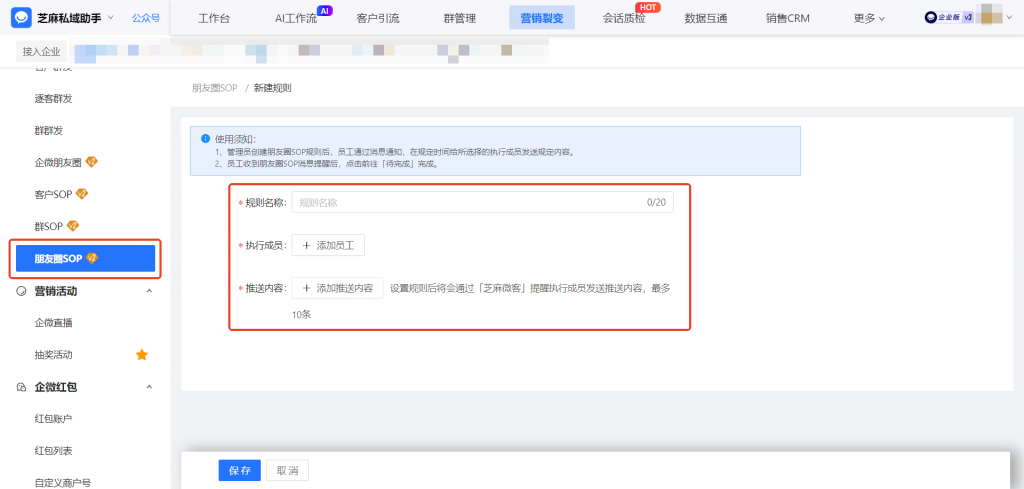Click the 使用须知 info icon
This screenshot has height=489, width=1024.
(205, 139)
